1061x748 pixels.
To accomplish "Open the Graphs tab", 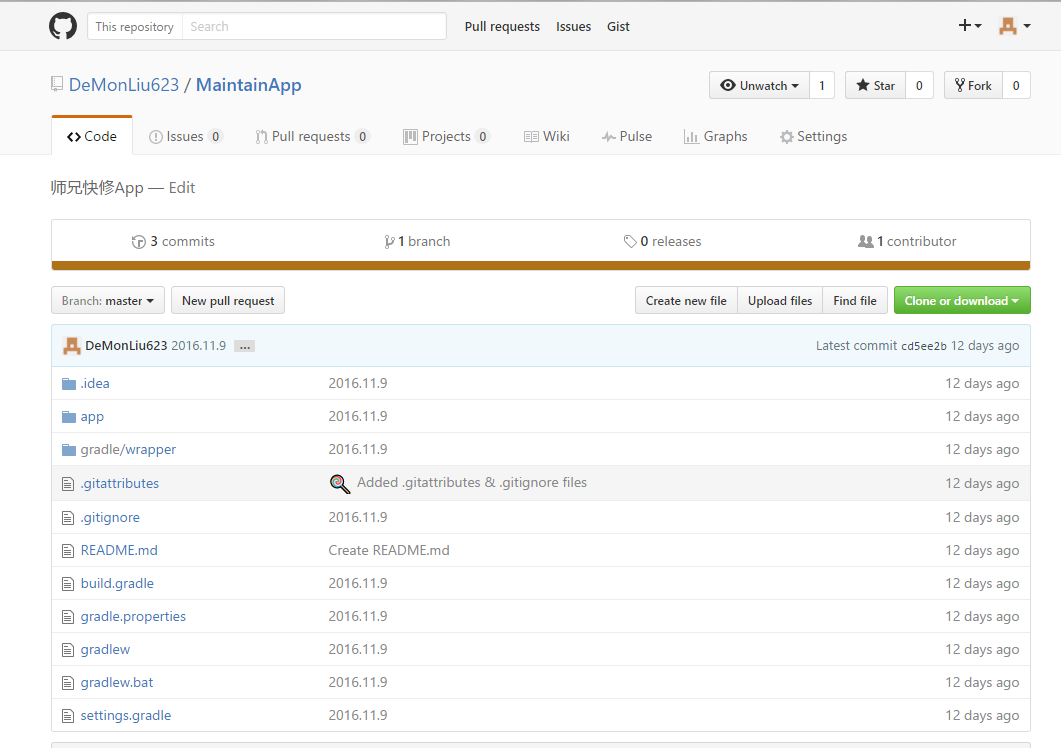I will pyautogui.click(x=715, y=137).
